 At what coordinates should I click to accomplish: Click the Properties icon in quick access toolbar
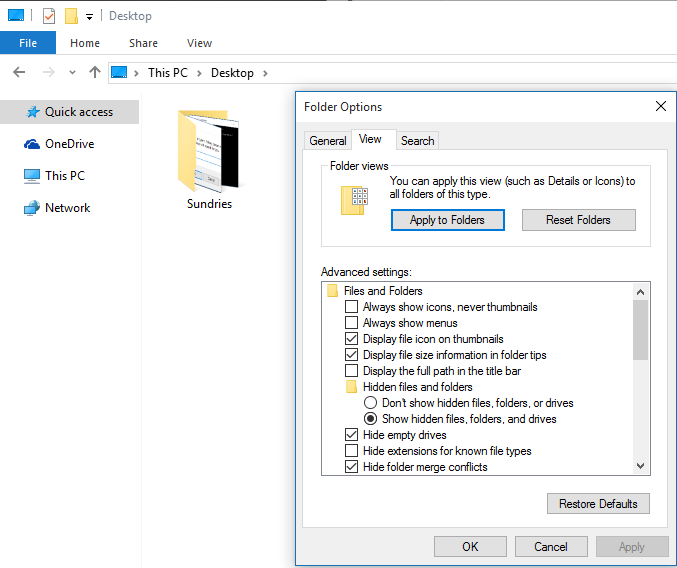click(49, 16)
